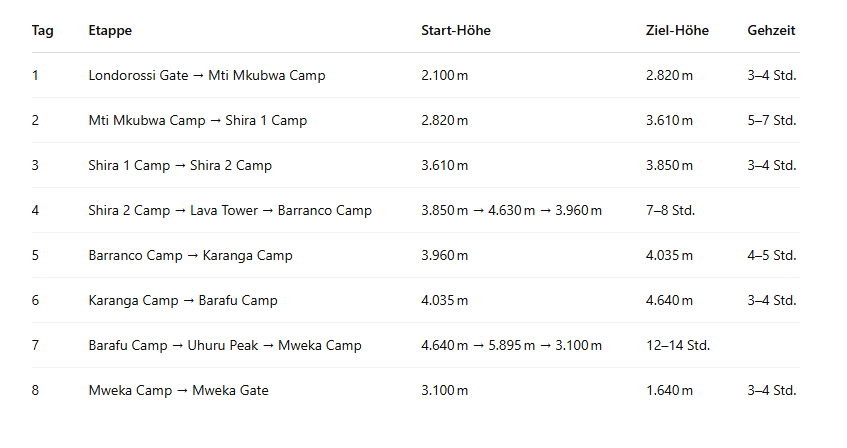Click the Barranco Camp → Karanga Camp stage

click(190, 255)
